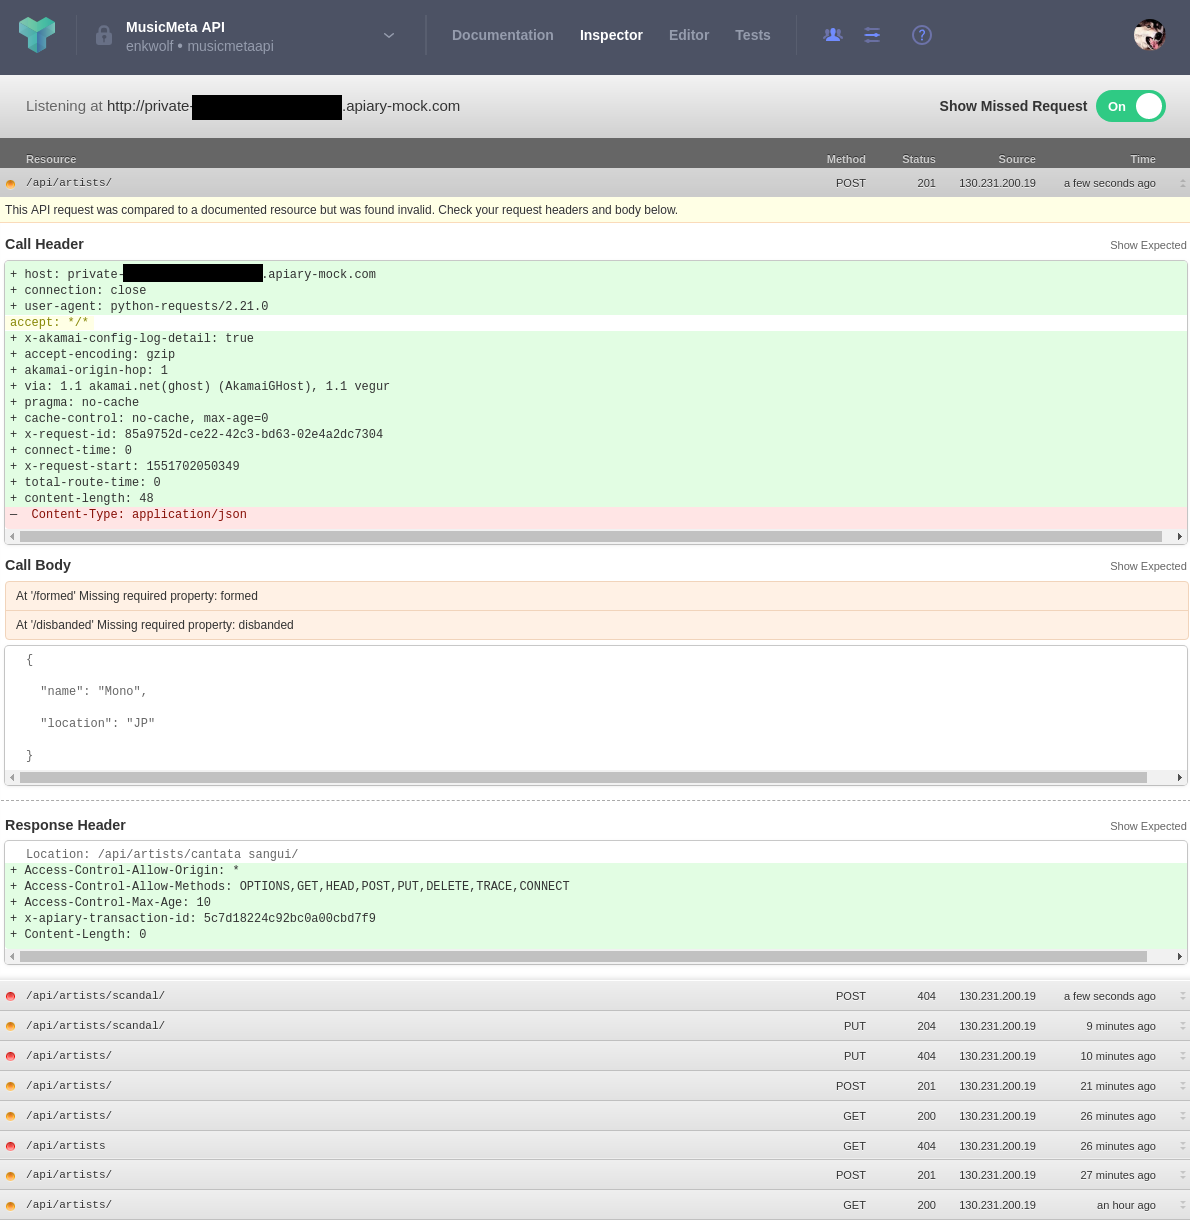Click the enkwolf • musicmetaapi subtitle
1190x1225 pixels.
200,46
